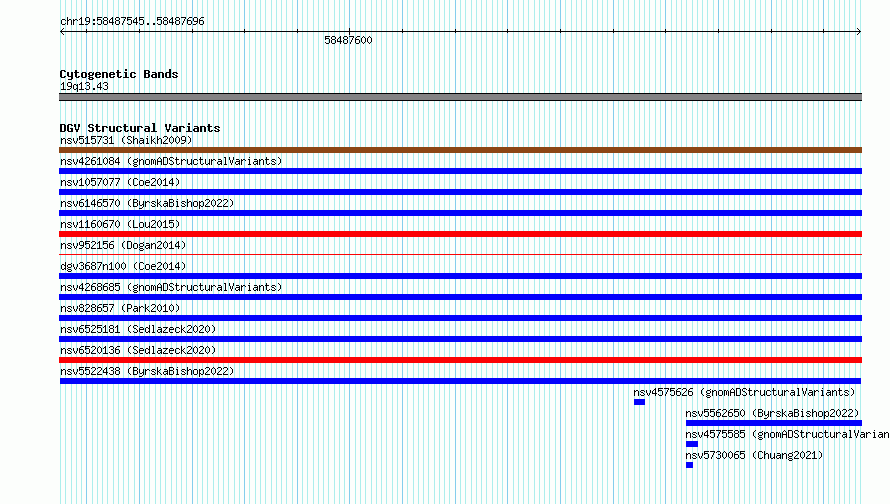Image resolution: width=890 pixels, height=504 pixels.
Task: Click the red nsv6520136 variant bar
Action: 460,360
